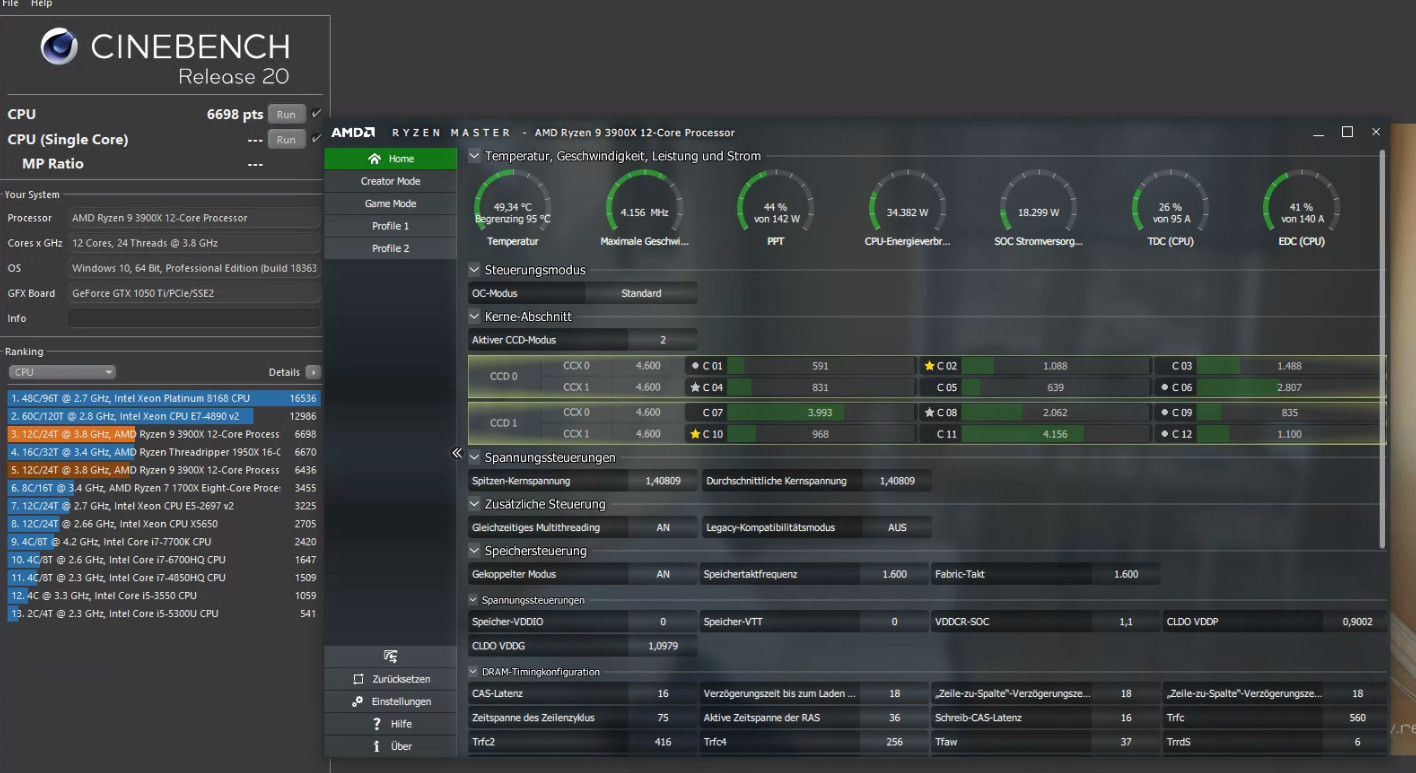Click the Ryzen Master vertical scrollbar
Viewport: 1416px width, 773px height.
pos(1383,348)
